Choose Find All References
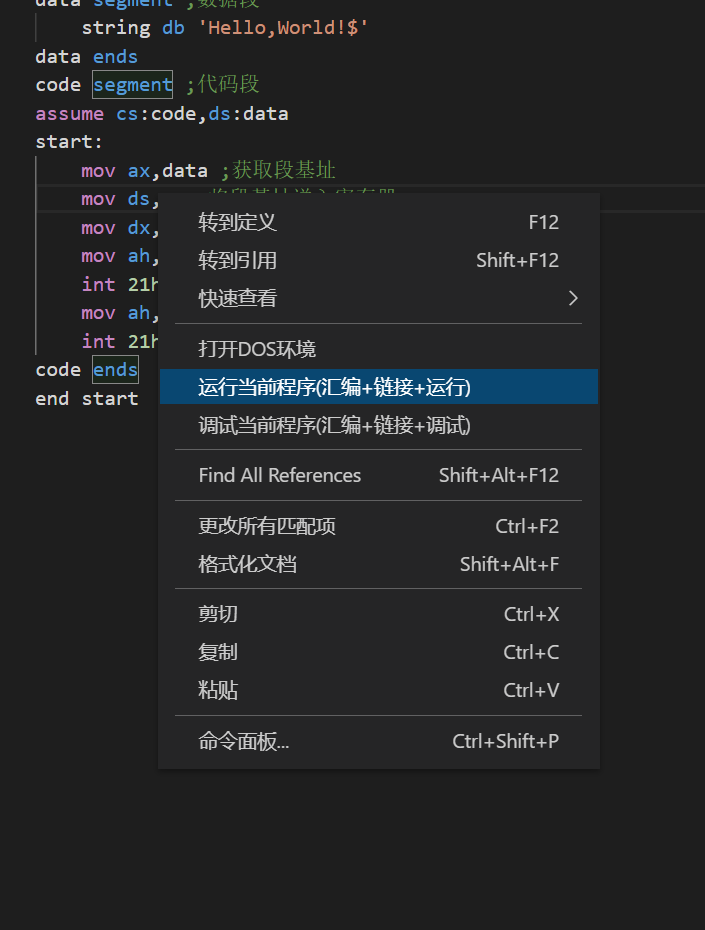Image resolution: width=705 pixels, height=930 pixels. point(280,475)
